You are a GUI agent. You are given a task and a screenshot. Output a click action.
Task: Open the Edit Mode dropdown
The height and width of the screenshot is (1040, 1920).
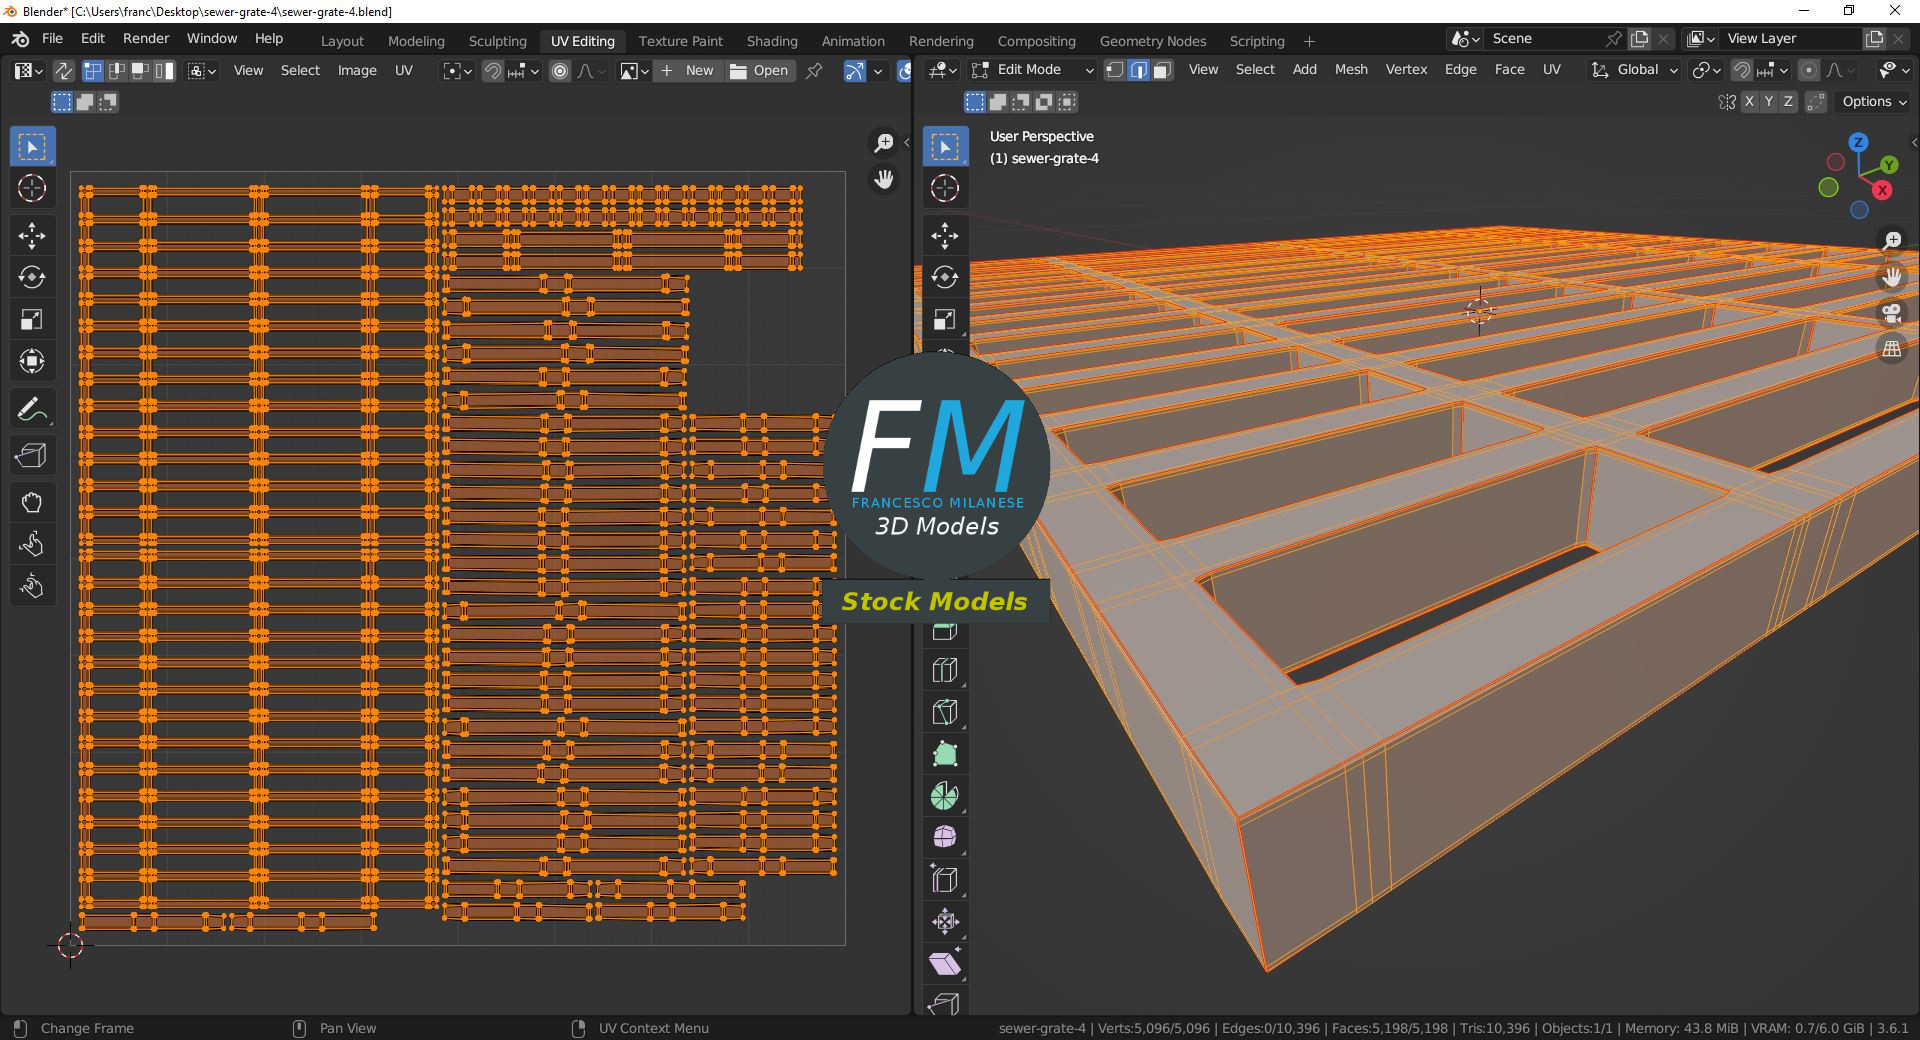pyautogui.click(x=1030, y=69)
